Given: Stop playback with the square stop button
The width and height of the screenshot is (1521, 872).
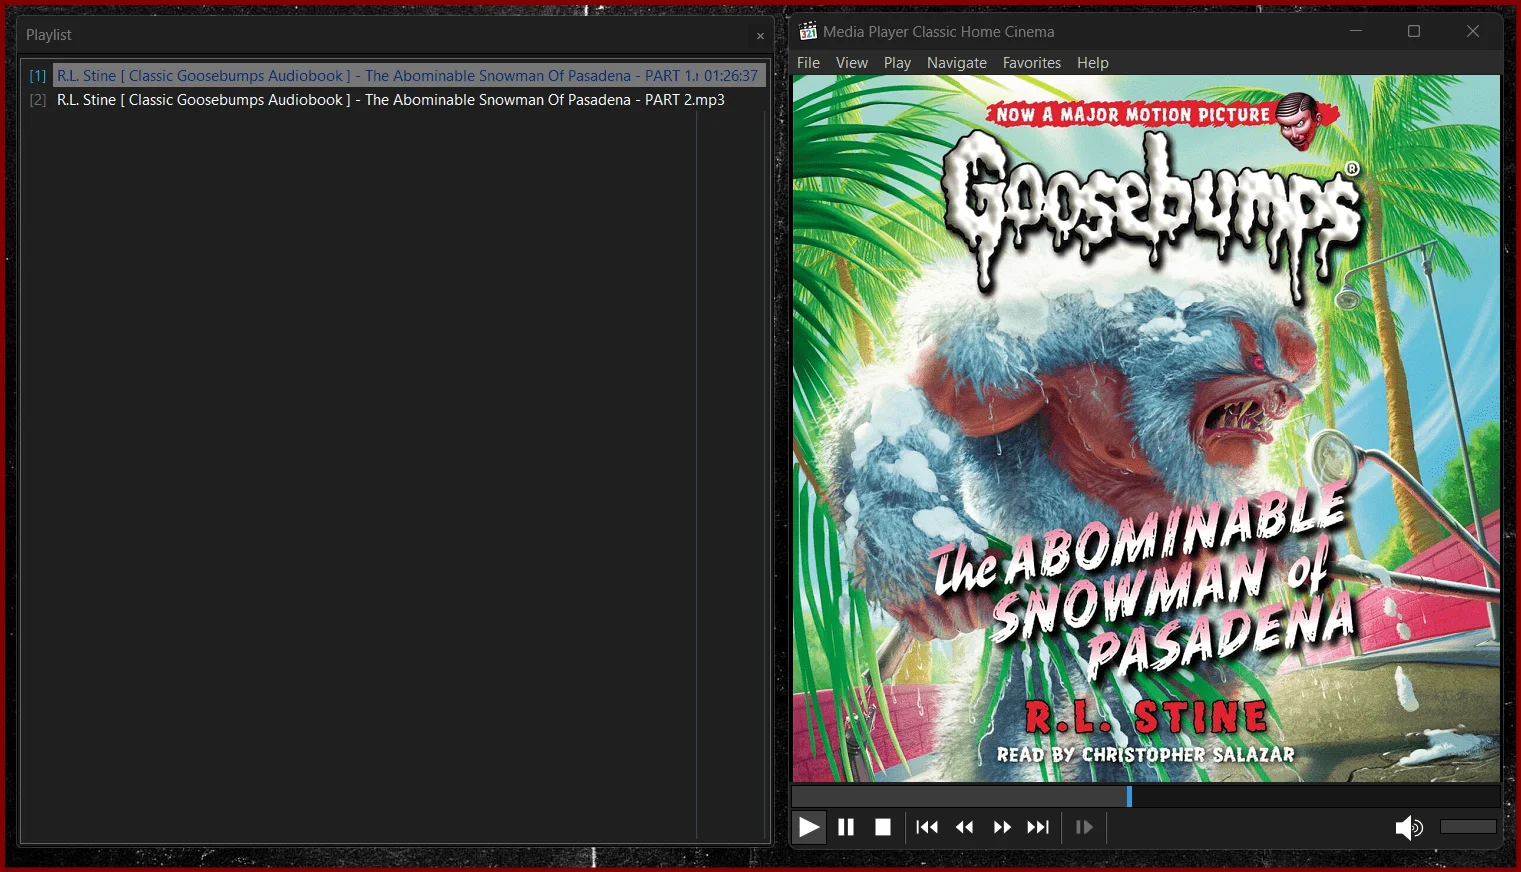Looking at the screenshot, I should (x=883, y=827).
